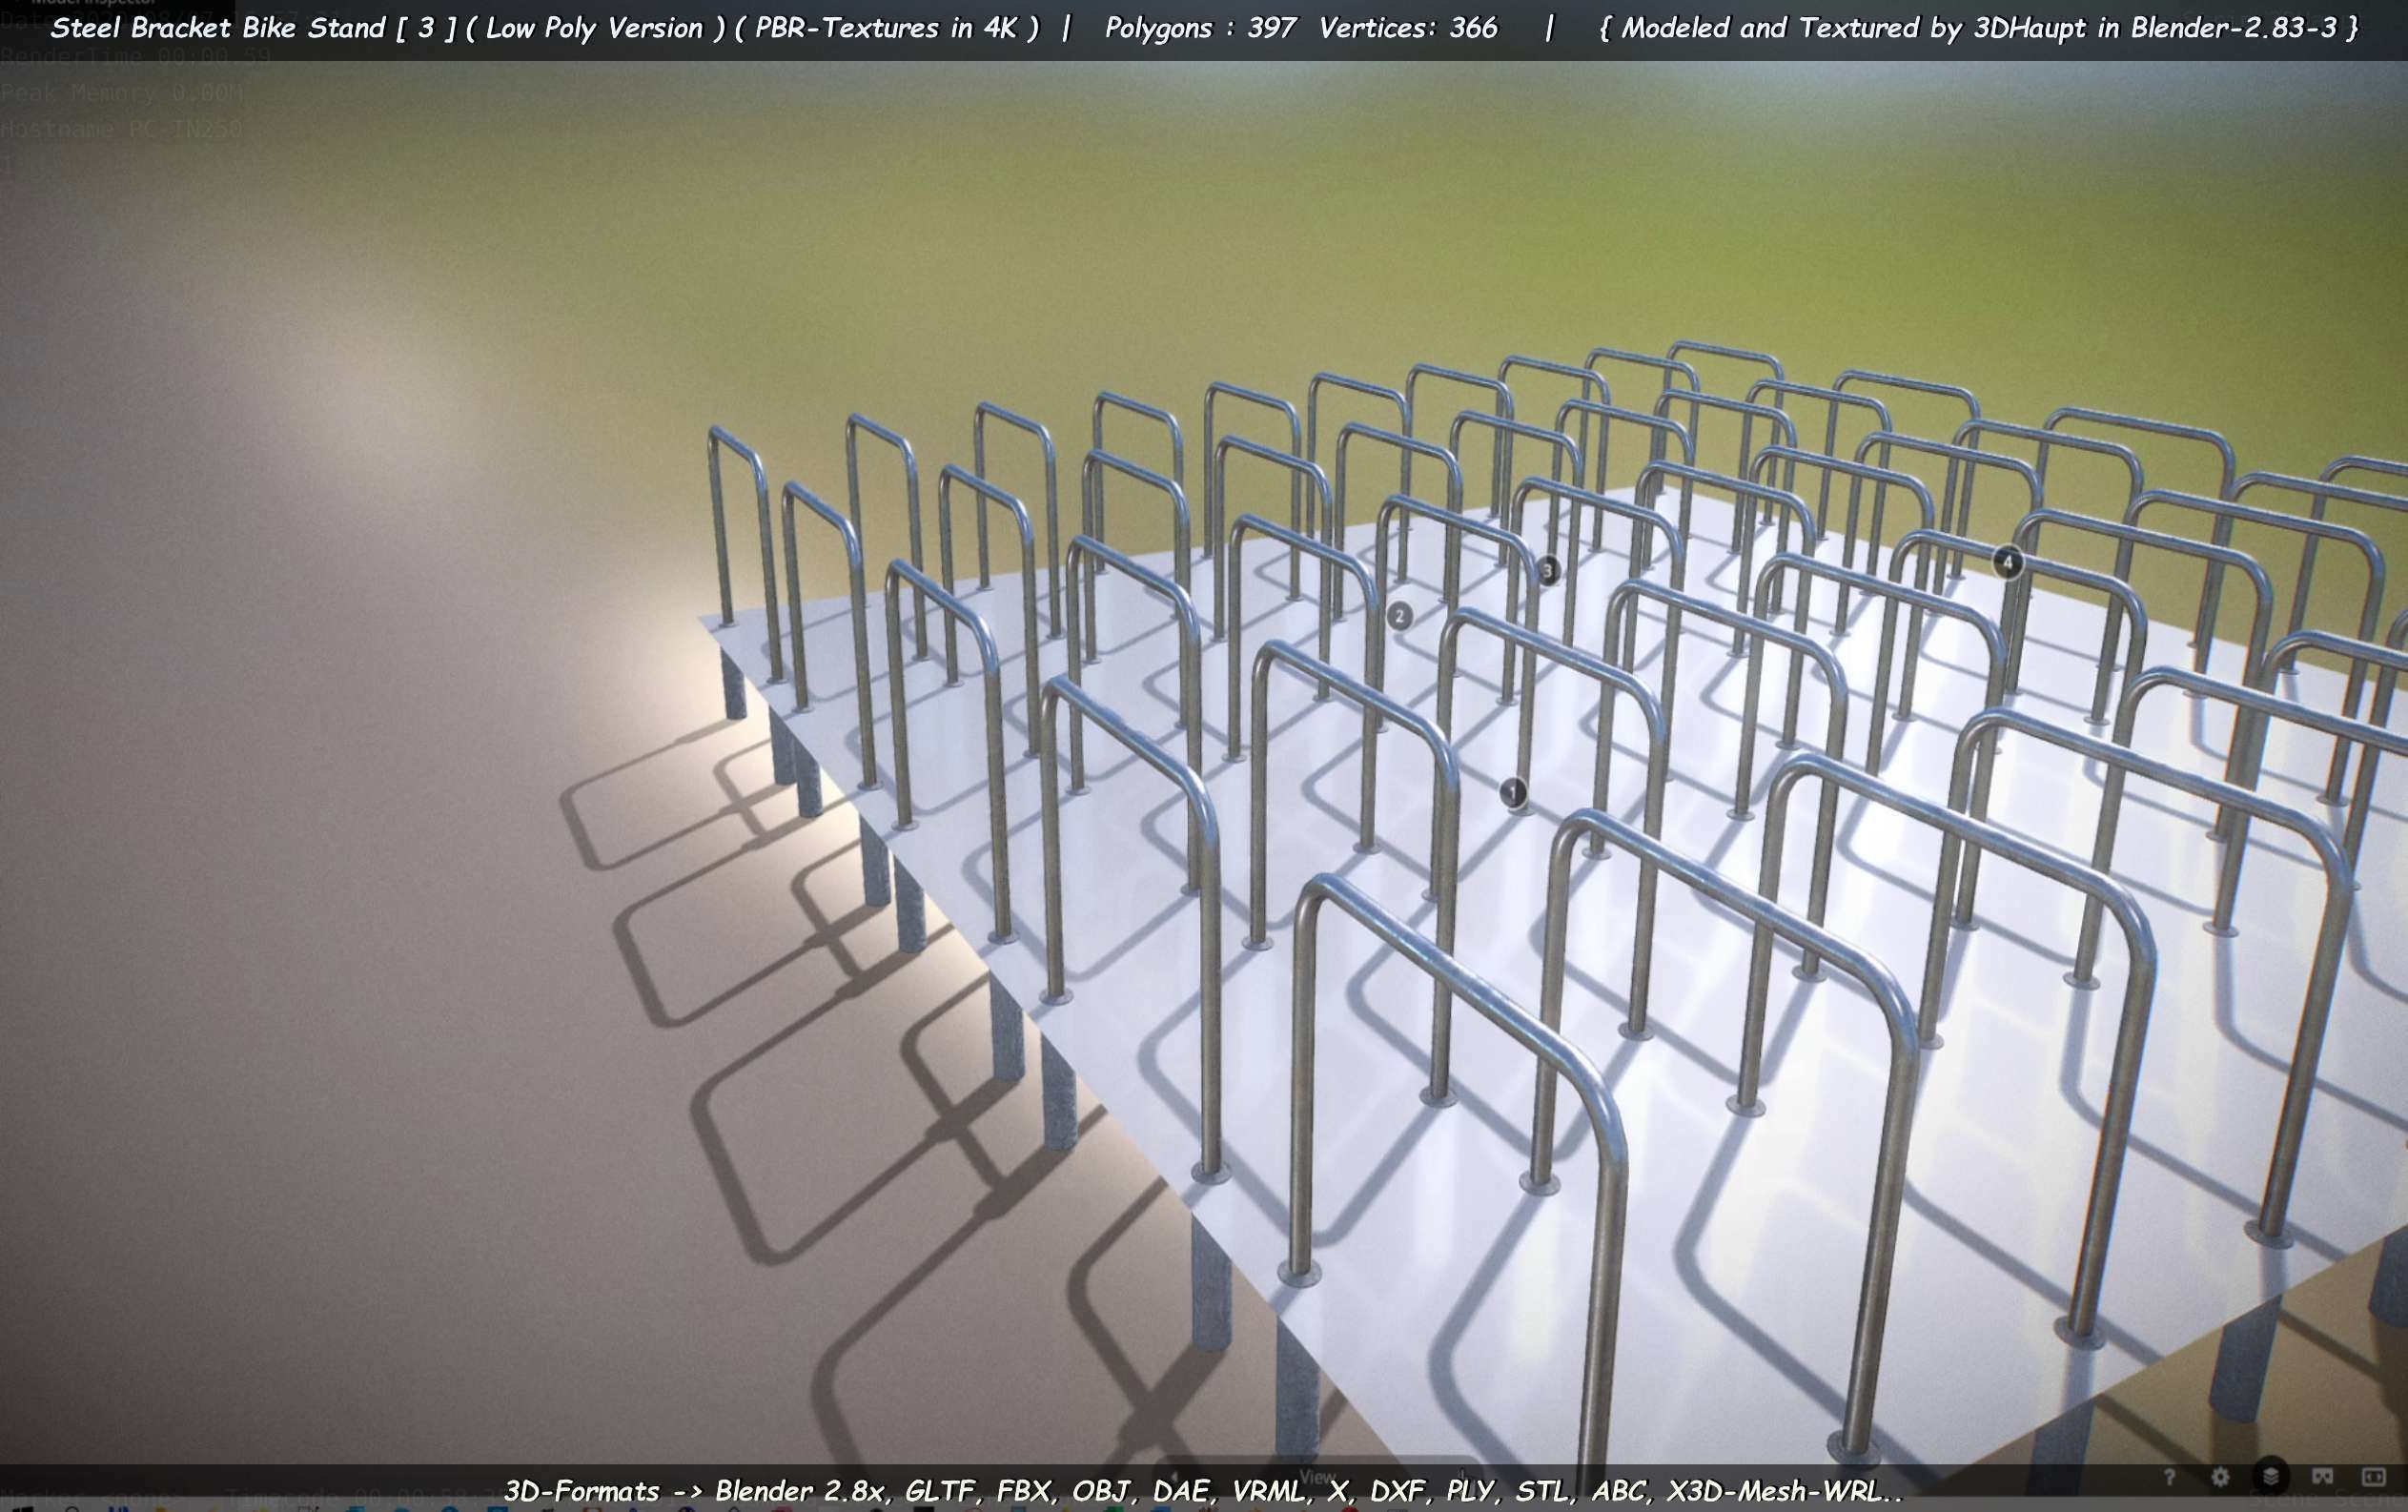Enter VR mode with the headset icon
This screenshot has height=1512, width=2408.
point(2322,1477)
